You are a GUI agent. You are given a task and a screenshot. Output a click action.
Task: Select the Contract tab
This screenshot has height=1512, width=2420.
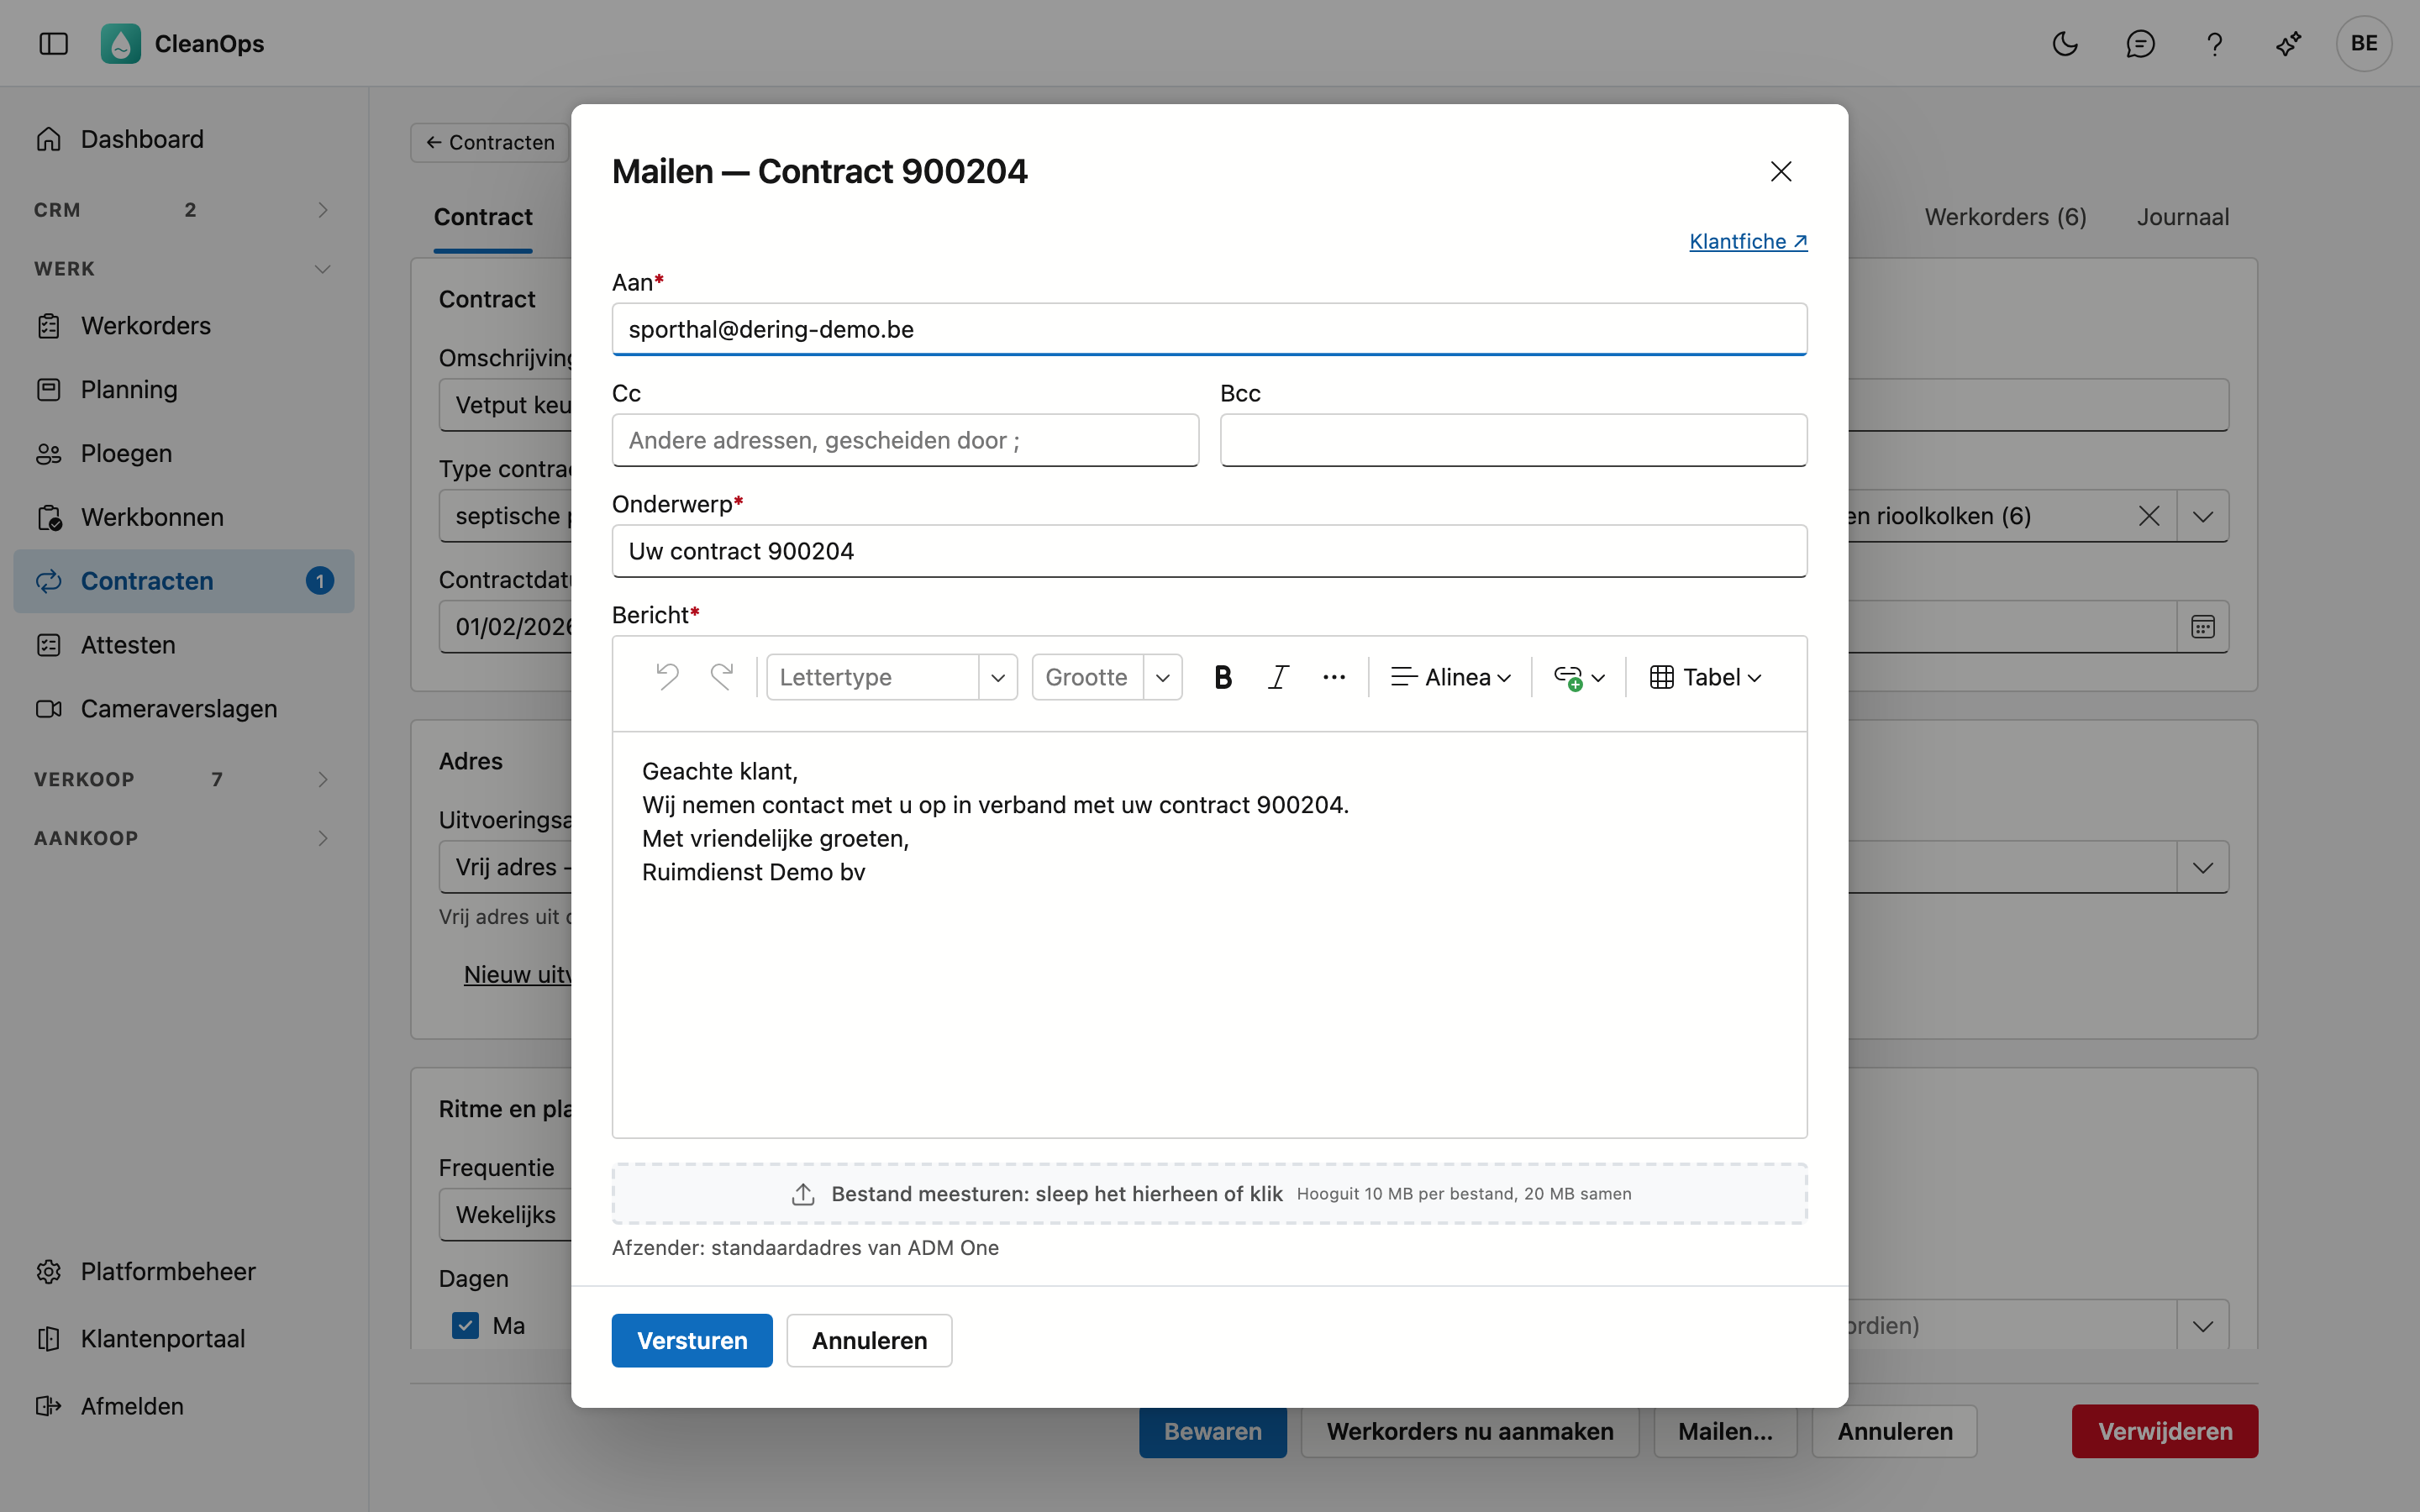pos(483,217)
